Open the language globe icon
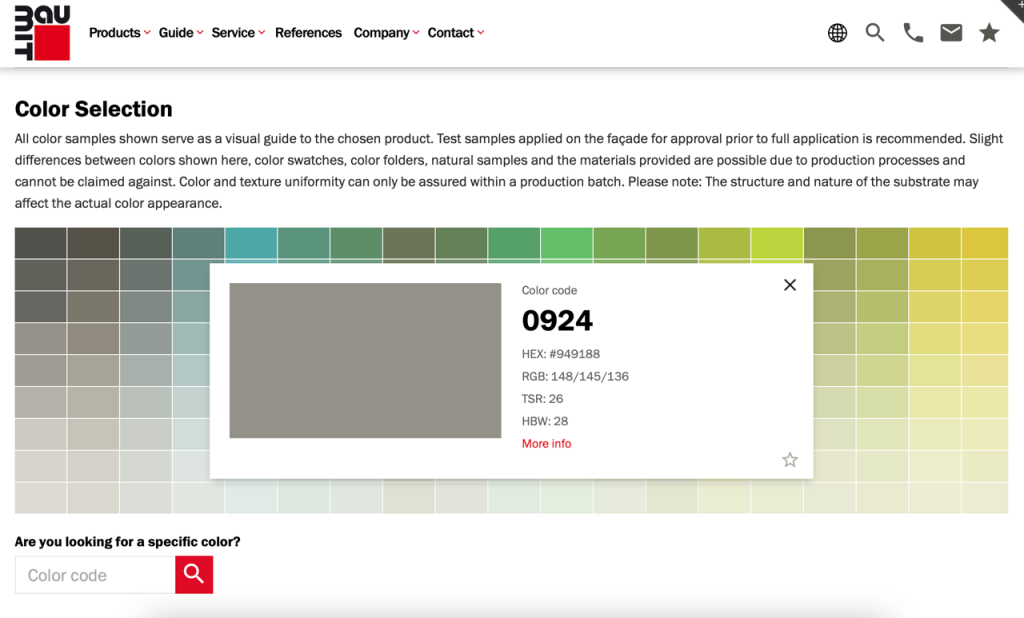The height and width of the screenshot is (618, 1024). click(837, 33)
